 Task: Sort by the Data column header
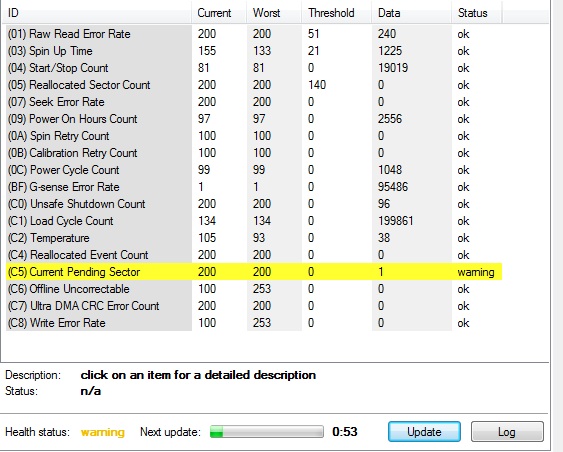click(411, 13)
